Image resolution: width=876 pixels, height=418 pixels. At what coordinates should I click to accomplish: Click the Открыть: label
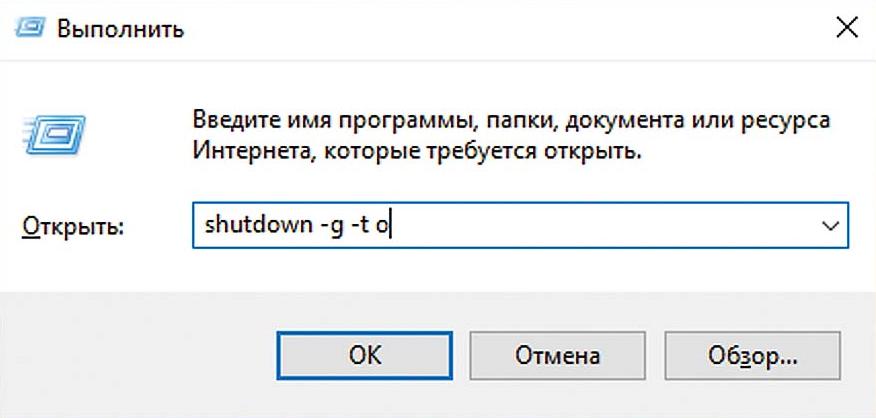[71, 227]
